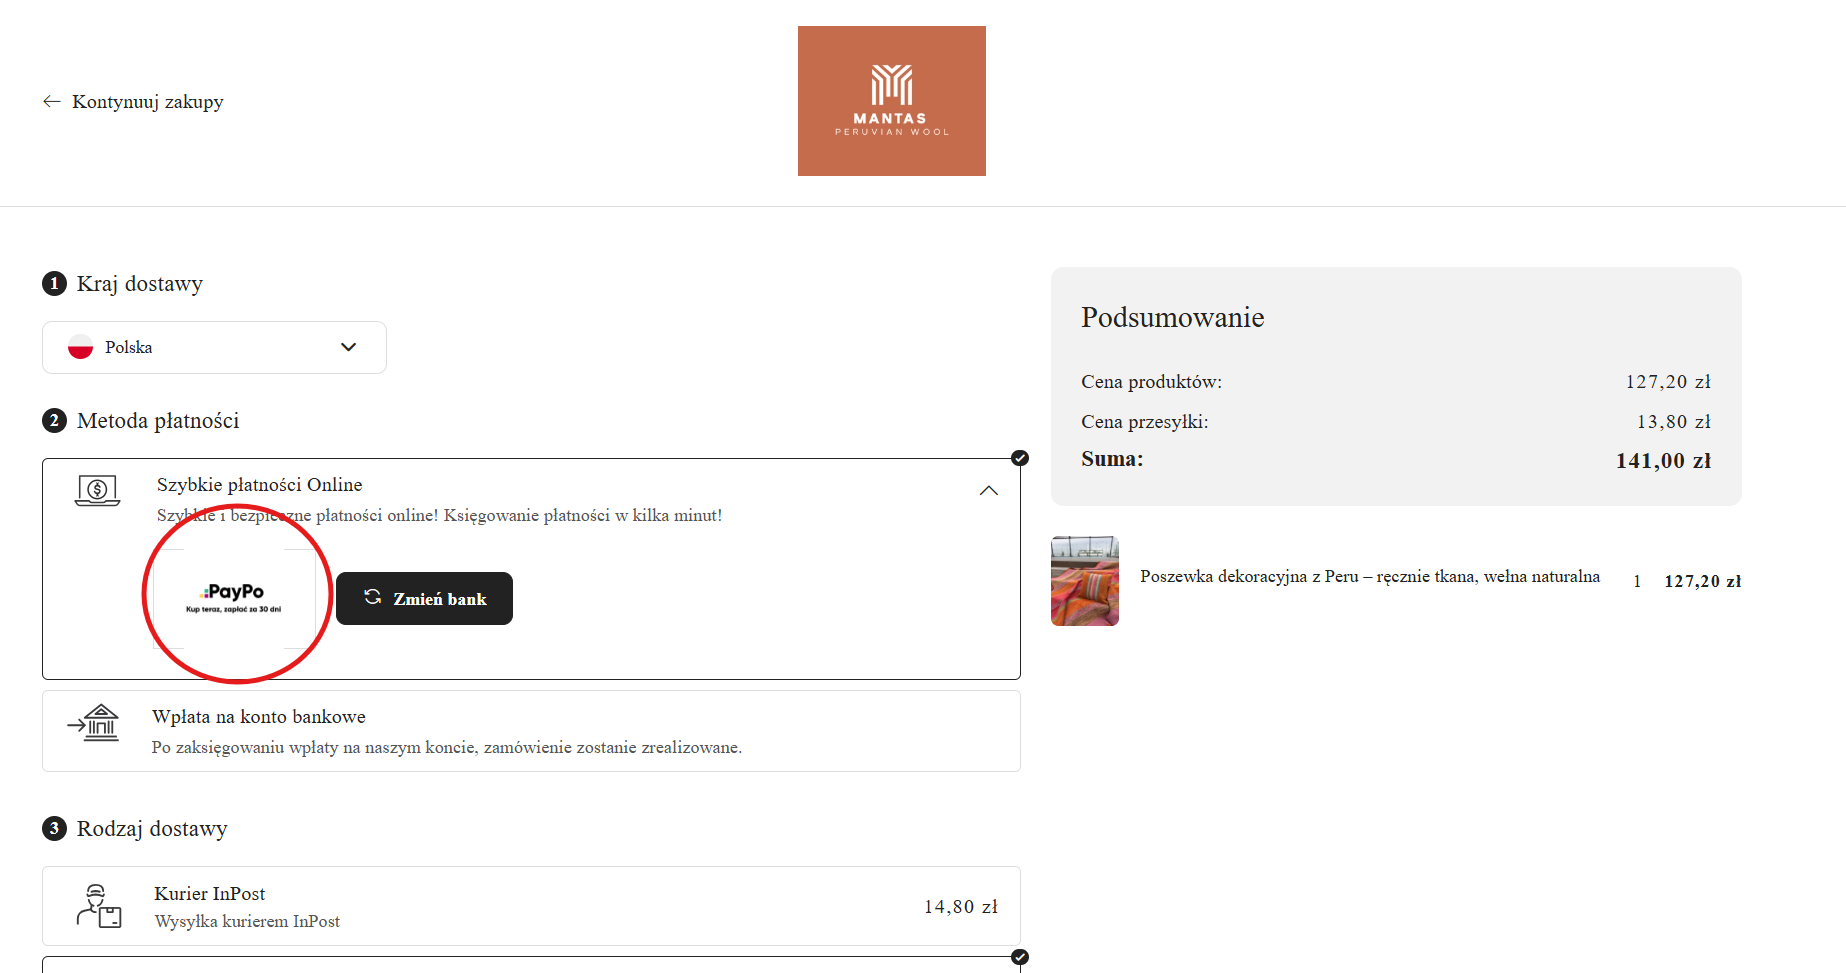Viewport: 1846px width, 973px height.
Task: Choose Kurier InPost delivery option
Action: (210, 894)
